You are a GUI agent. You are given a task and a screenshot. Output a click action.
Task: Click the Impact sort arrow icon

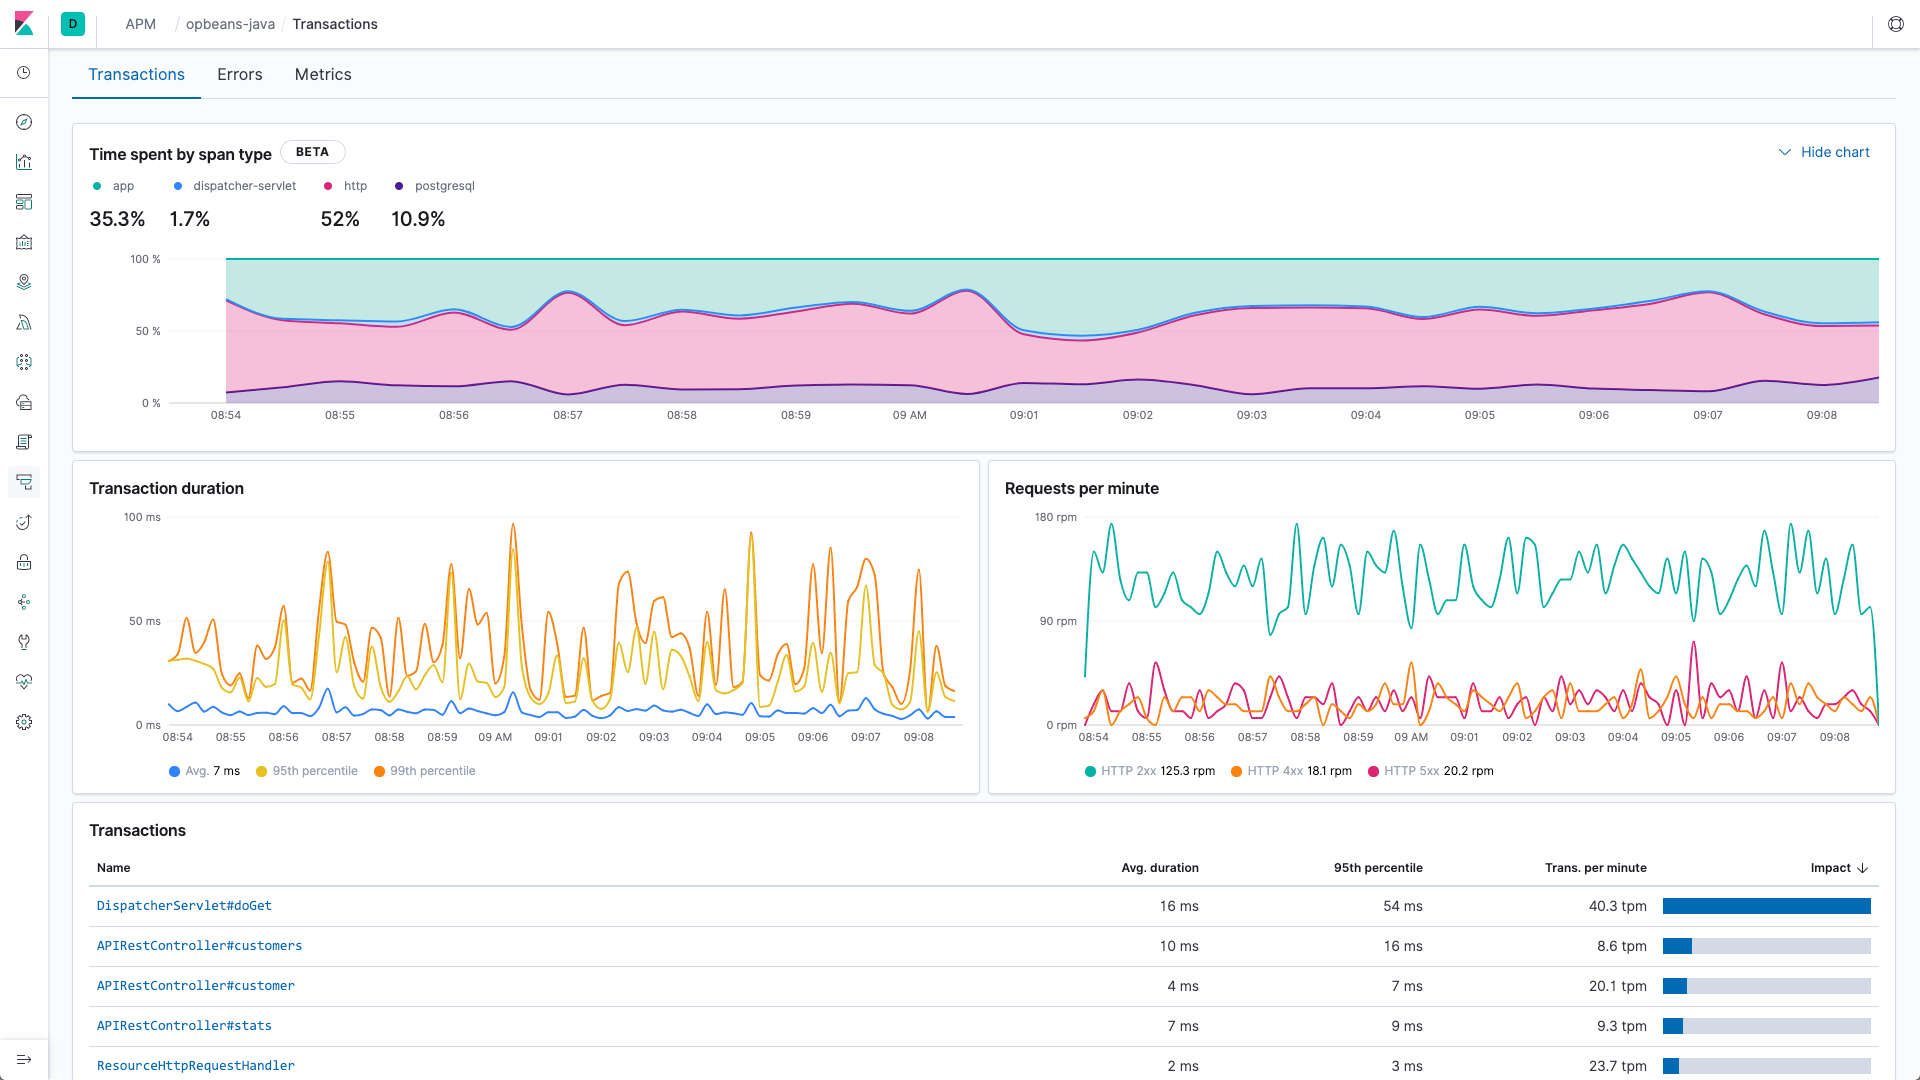(x=1863, y=868)
